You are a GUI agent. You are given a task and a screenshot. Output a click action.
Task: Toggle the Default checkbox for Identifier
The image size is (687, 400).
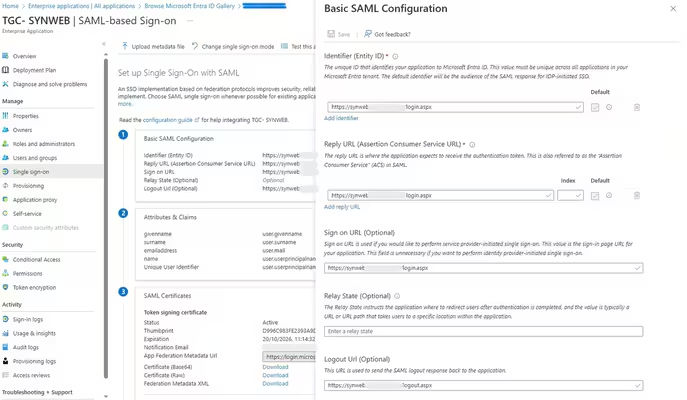(x=595, y=107)
